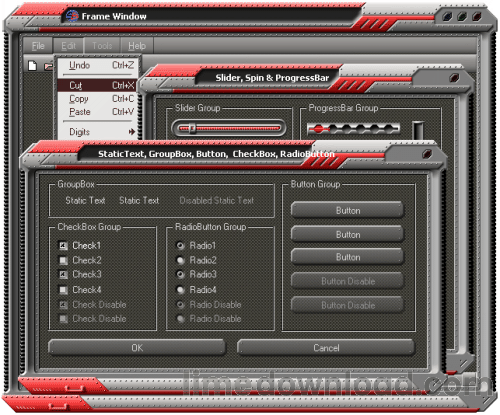Choose Cut from the Edit menu

click(x=98, y=85)
